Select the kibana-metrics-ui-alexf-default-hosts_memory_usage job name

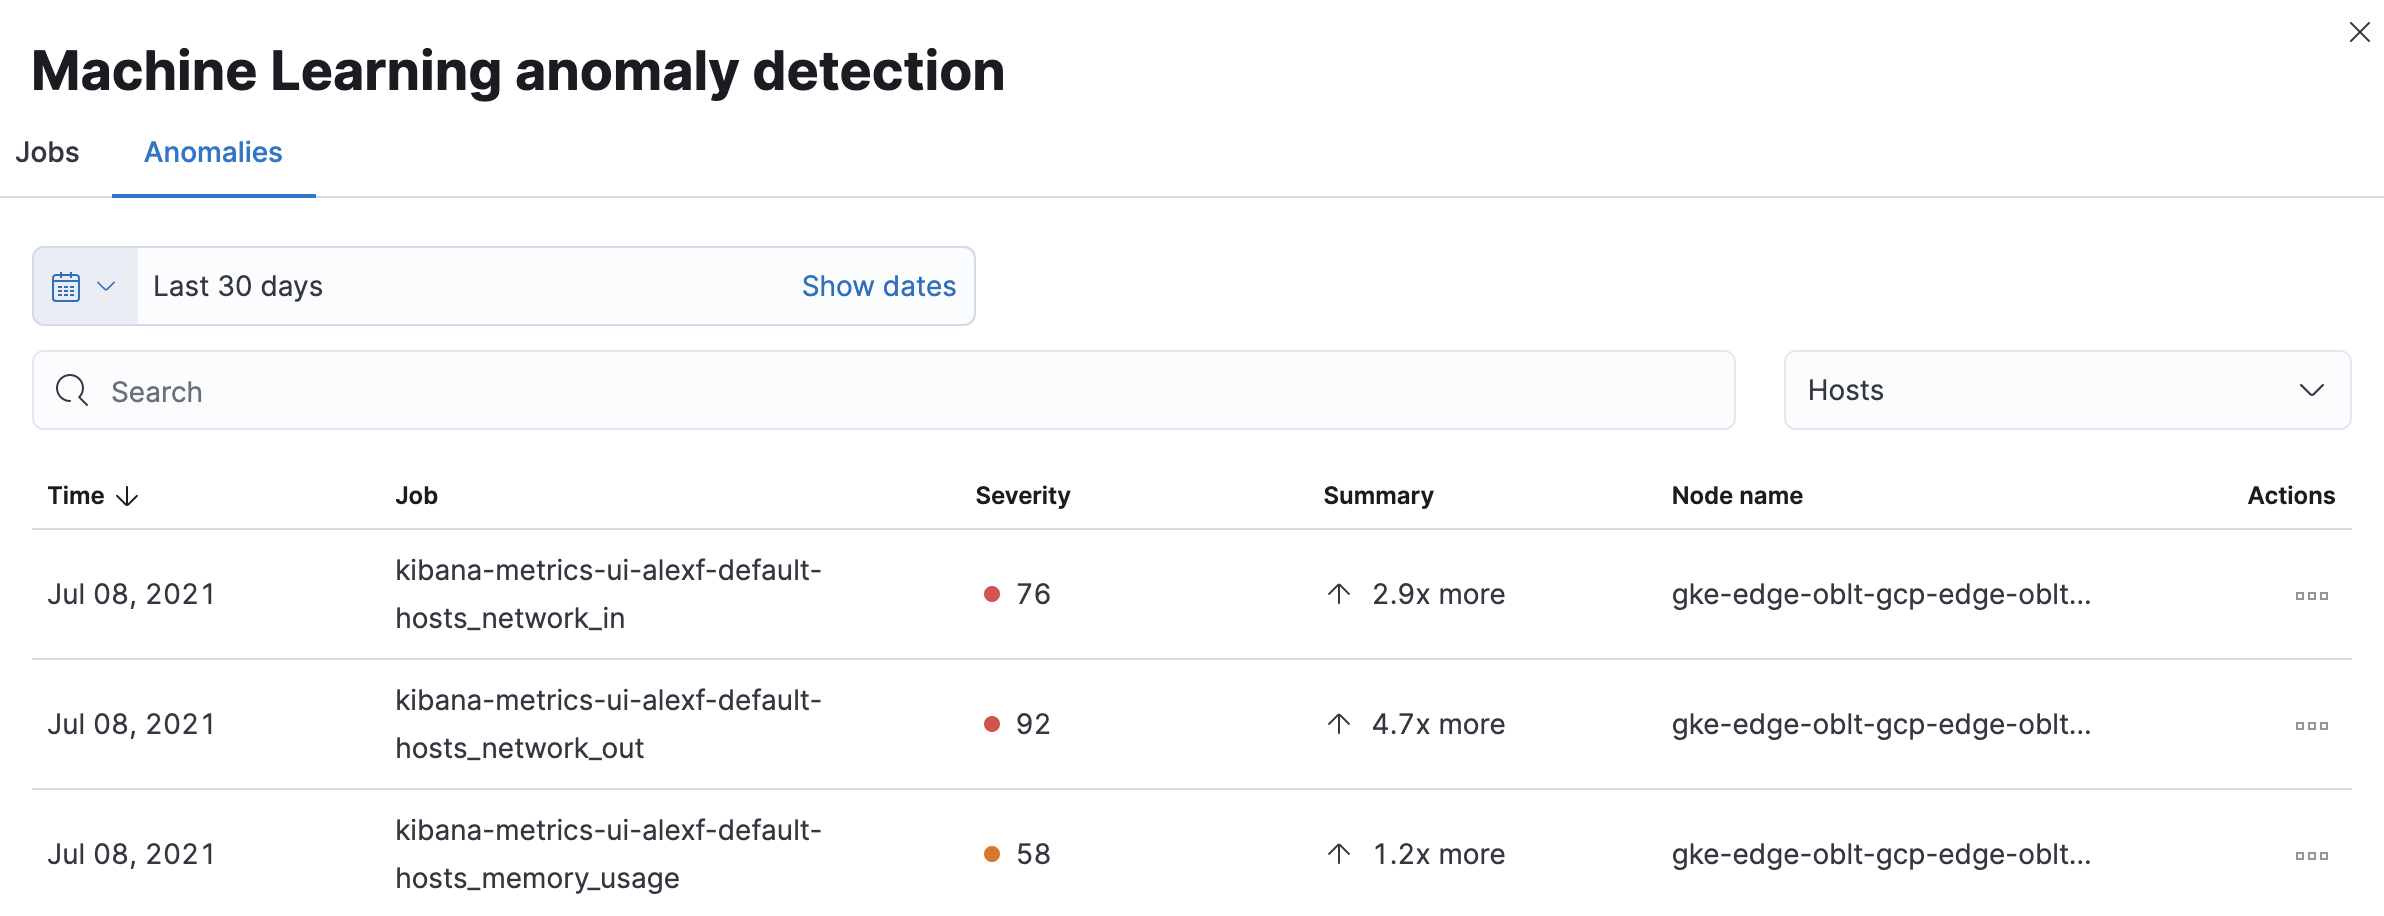(x=608, y=854)
